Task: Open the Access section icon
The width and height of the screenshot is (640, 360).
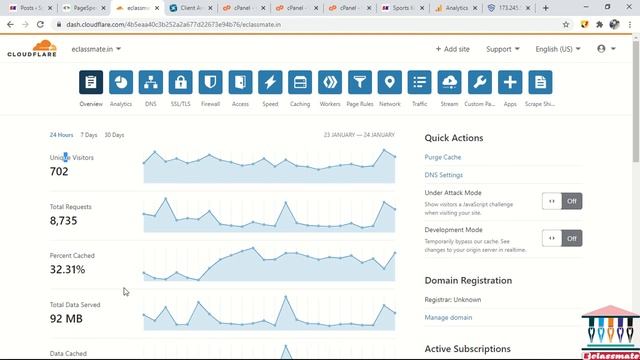Action: 240,82
